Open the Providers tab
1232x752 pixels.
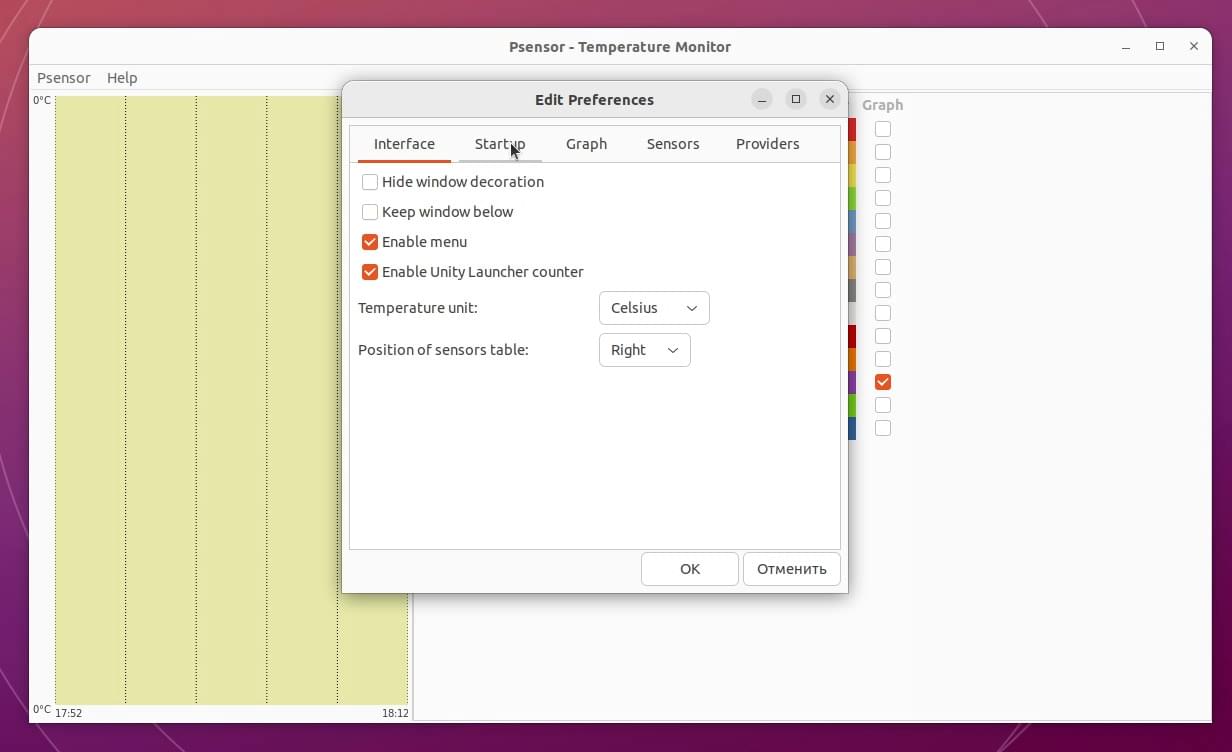tap(768, 144)
